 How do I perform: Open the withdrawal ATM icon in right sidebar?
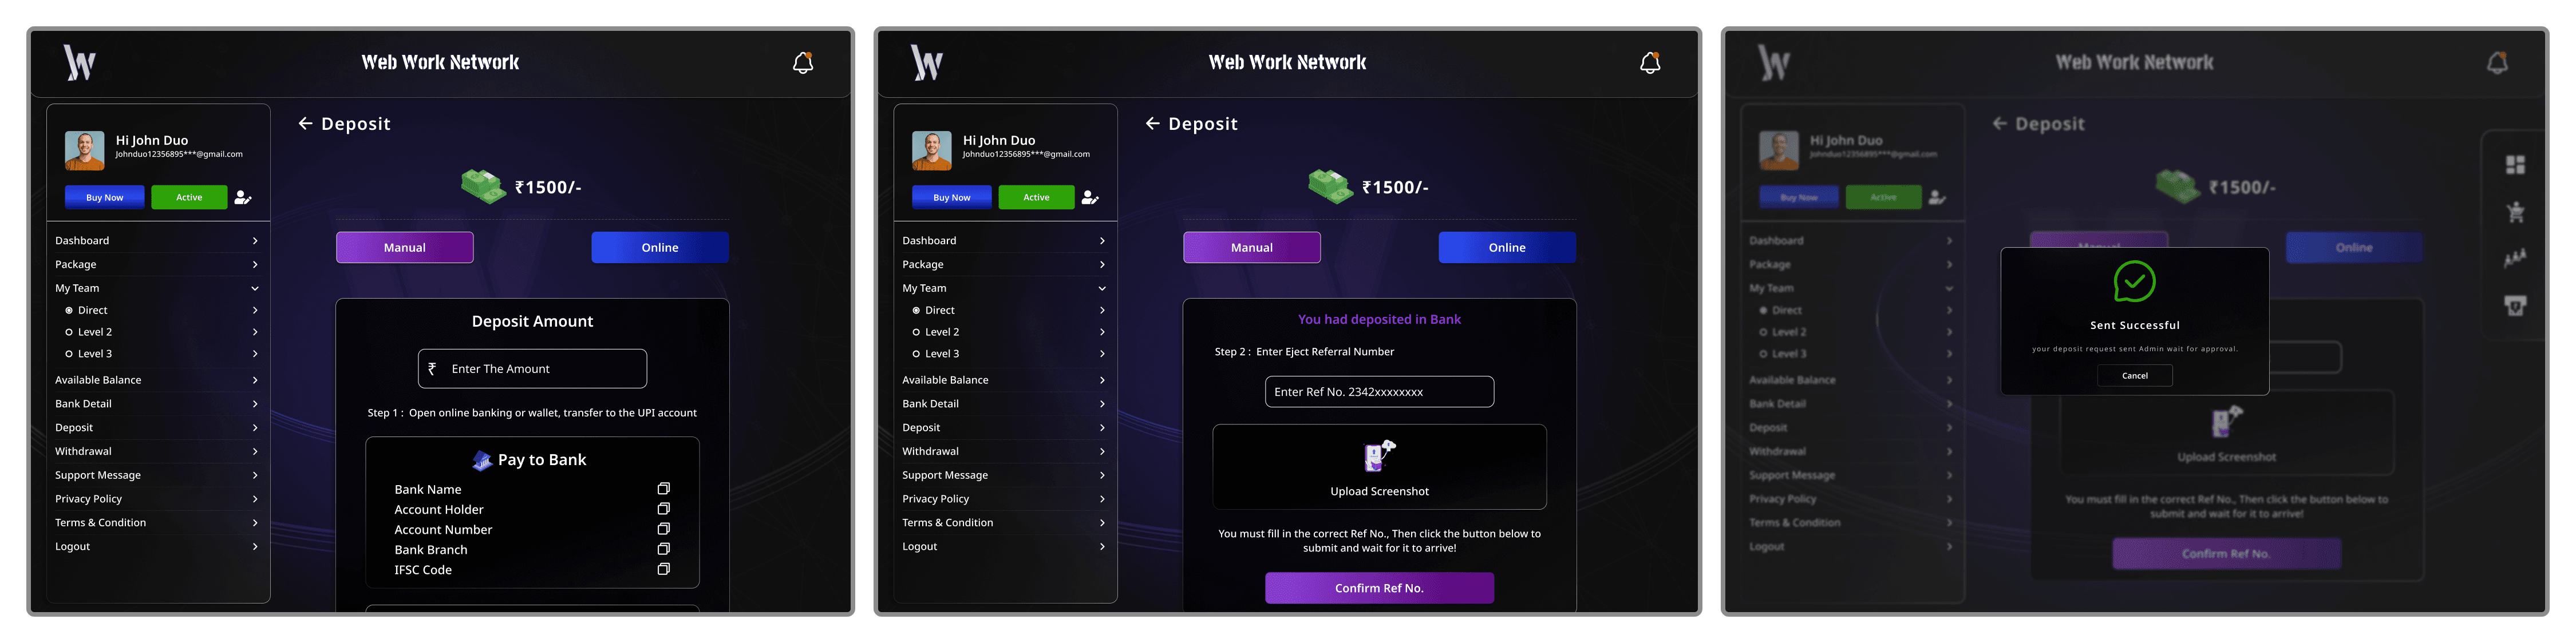coord(2515,305)
